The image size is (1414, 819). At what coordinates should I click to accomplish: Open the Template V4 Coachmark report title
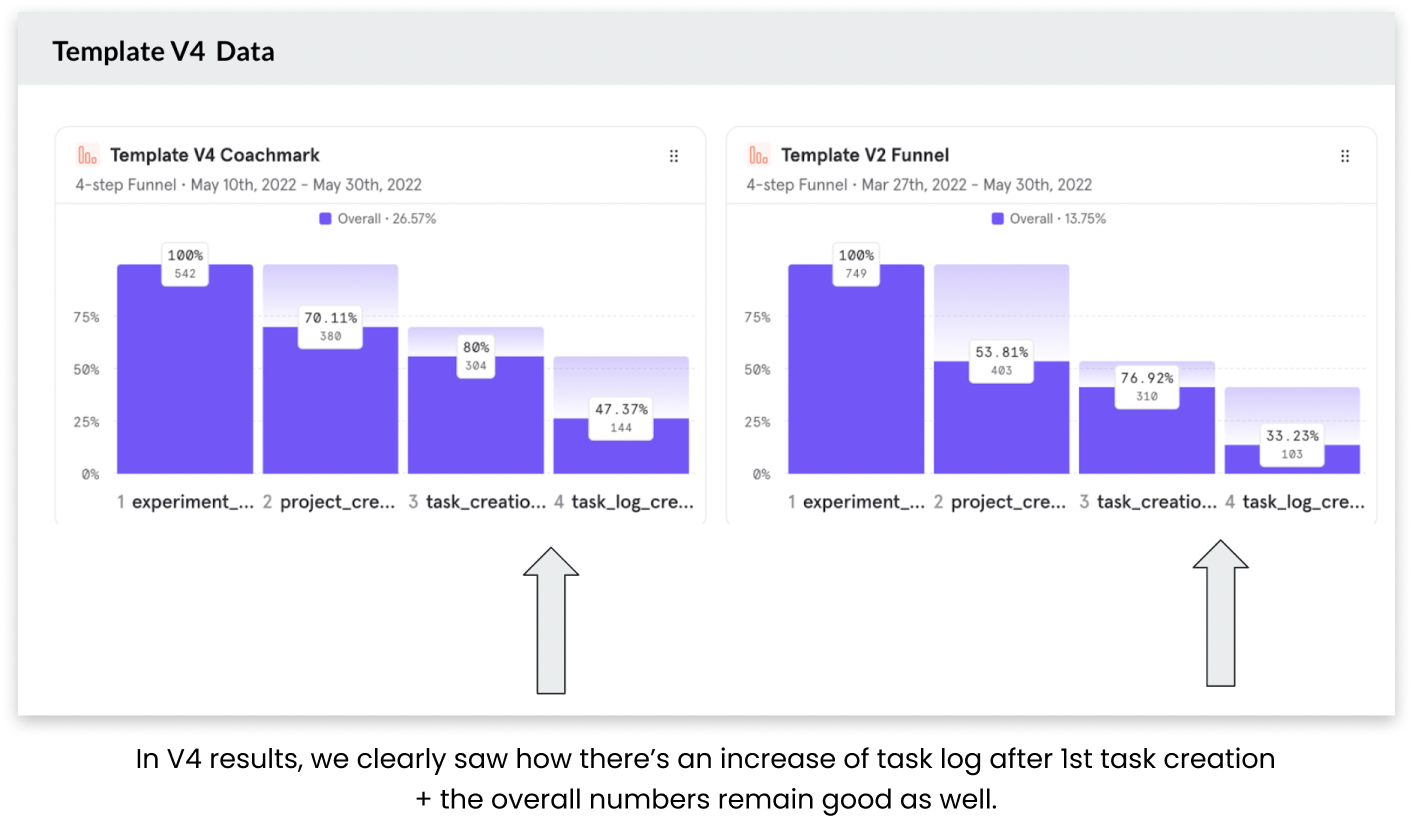[x=214, y=155]
